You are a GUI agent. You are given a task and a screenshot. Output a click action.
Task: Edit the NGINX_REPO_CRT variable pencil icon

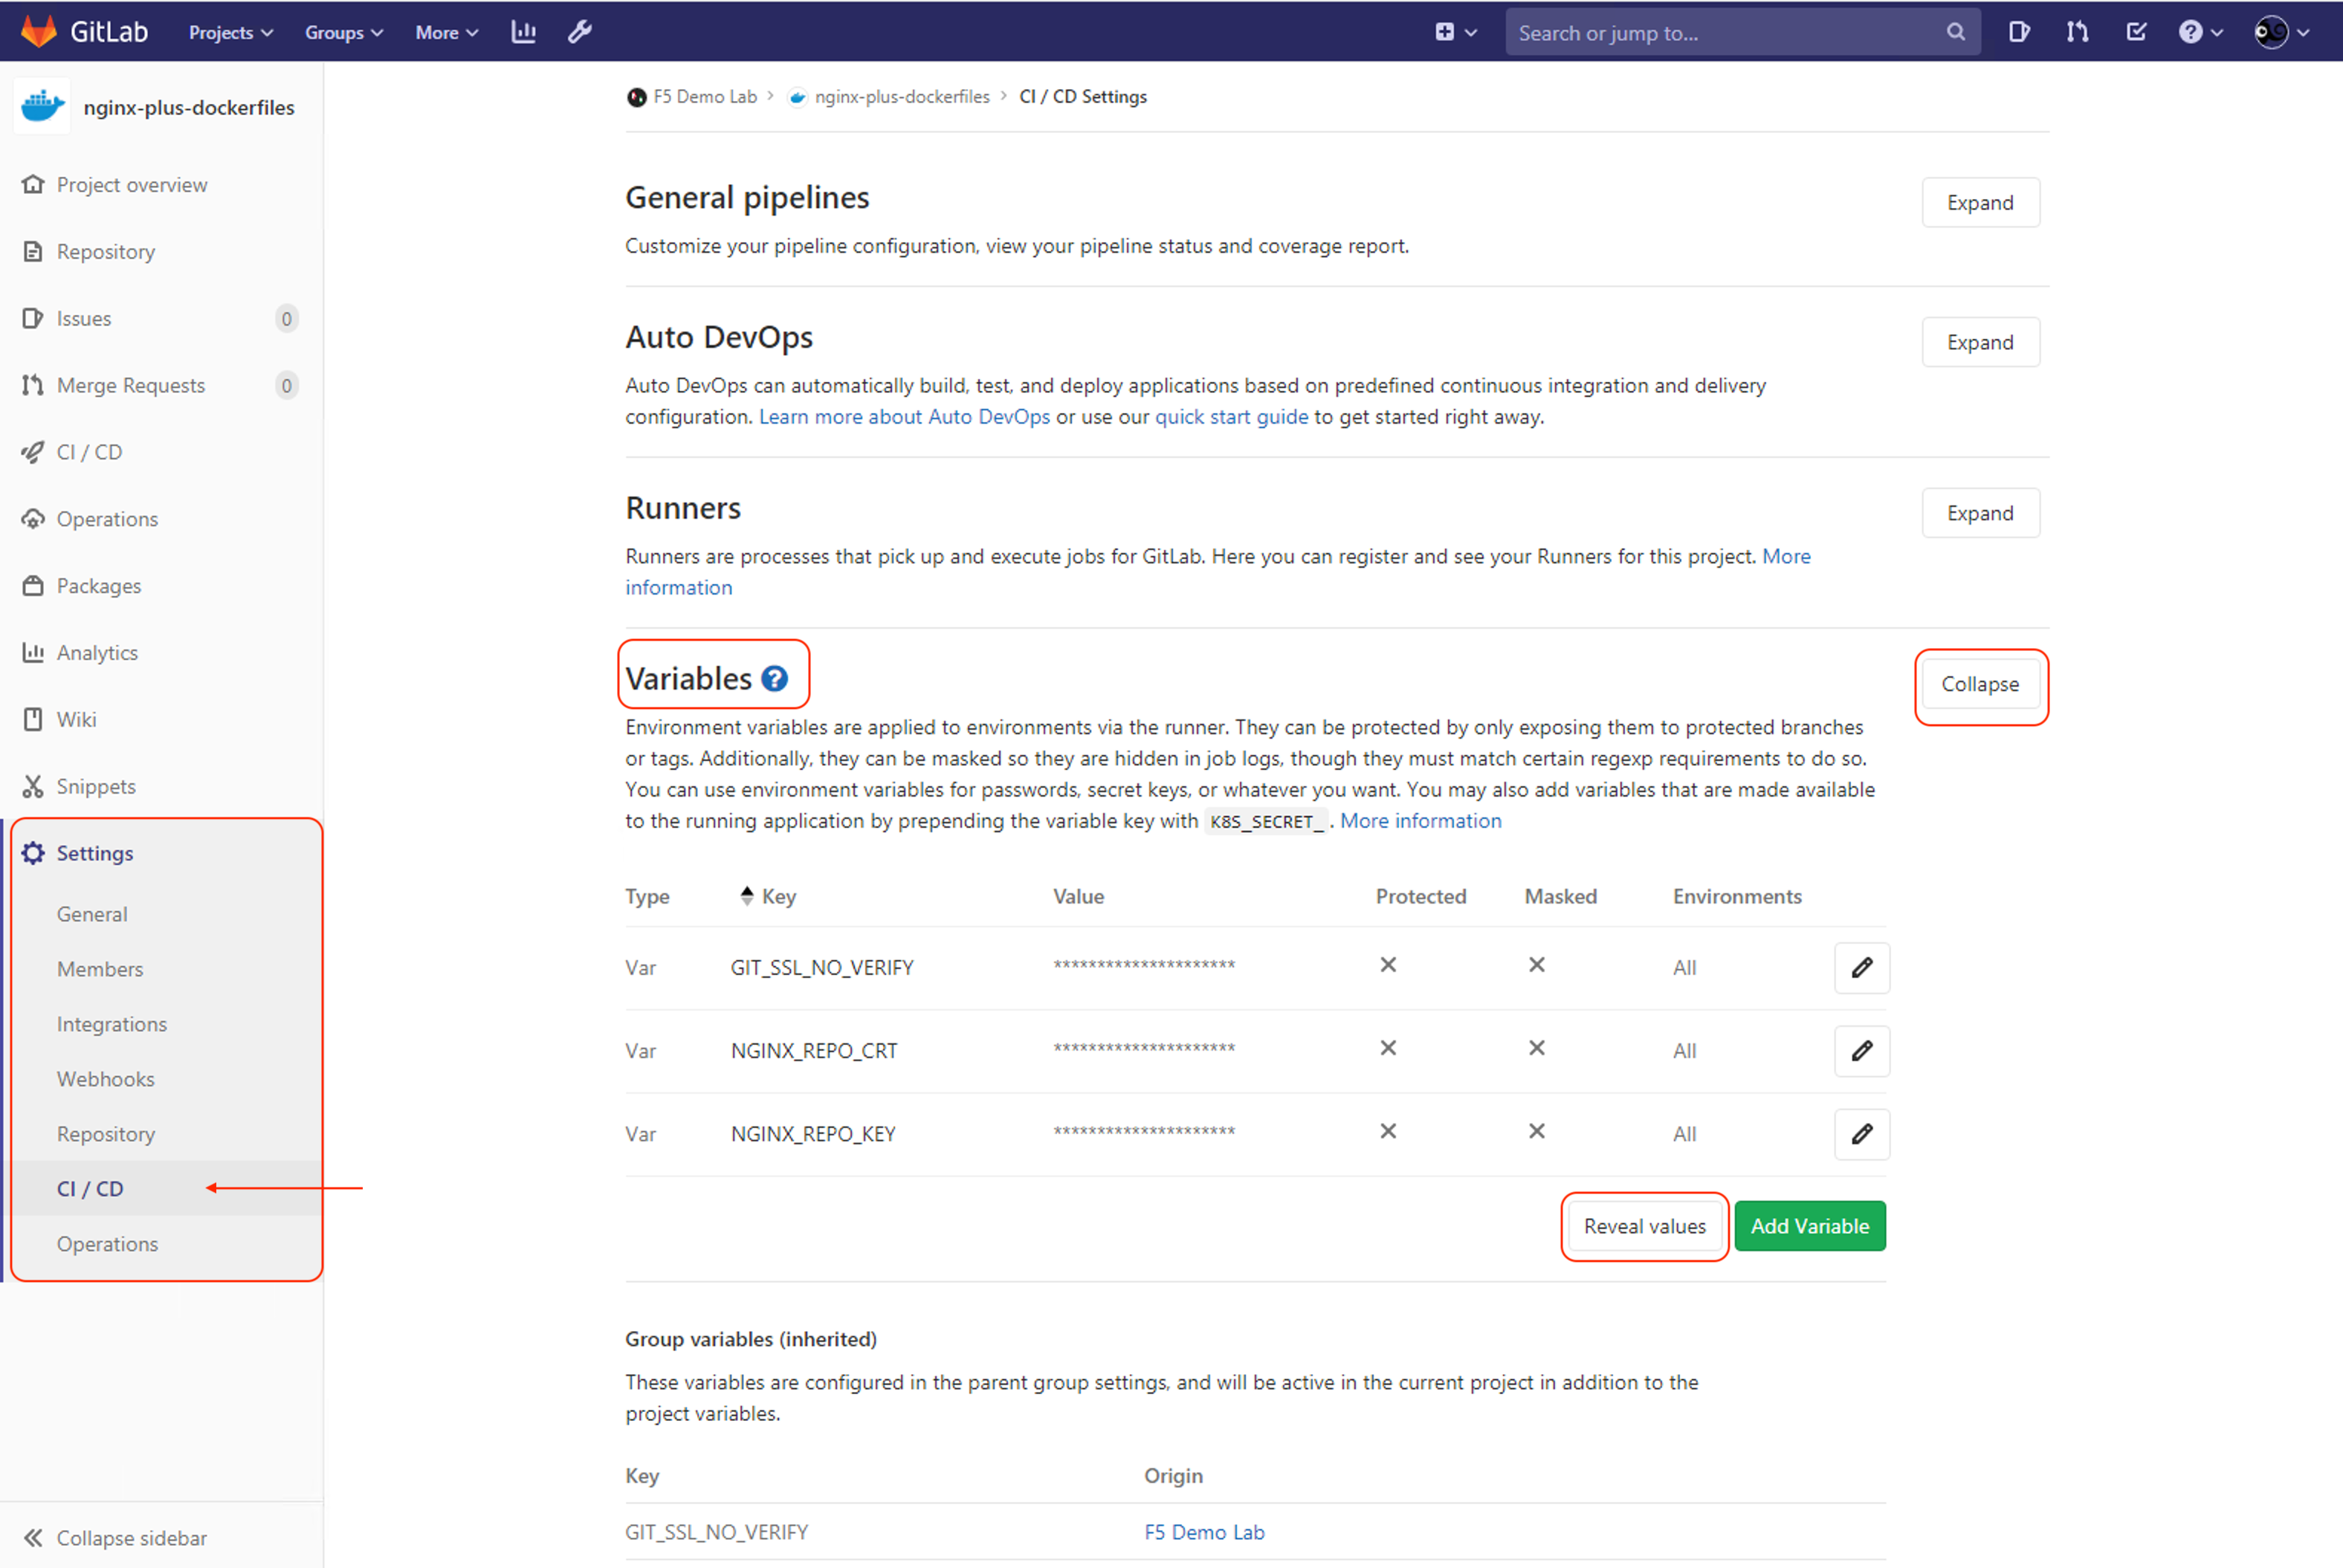[x=1861, y=1050]
